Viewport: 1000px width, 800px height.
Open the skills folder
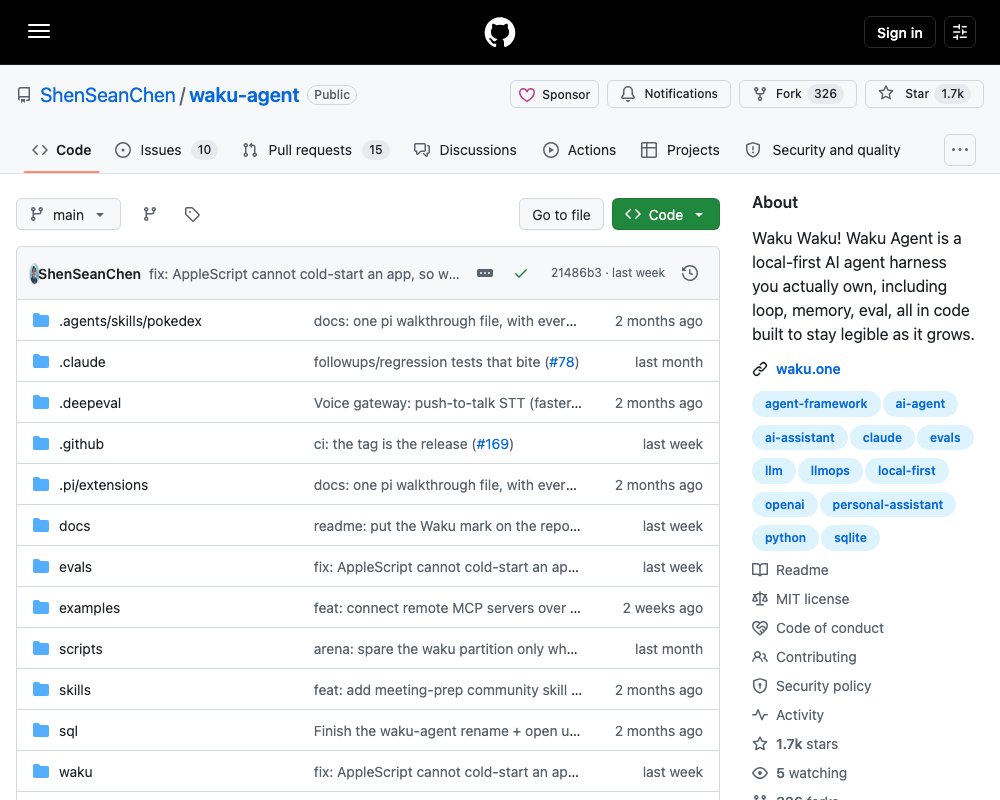(x=75, y=690)
